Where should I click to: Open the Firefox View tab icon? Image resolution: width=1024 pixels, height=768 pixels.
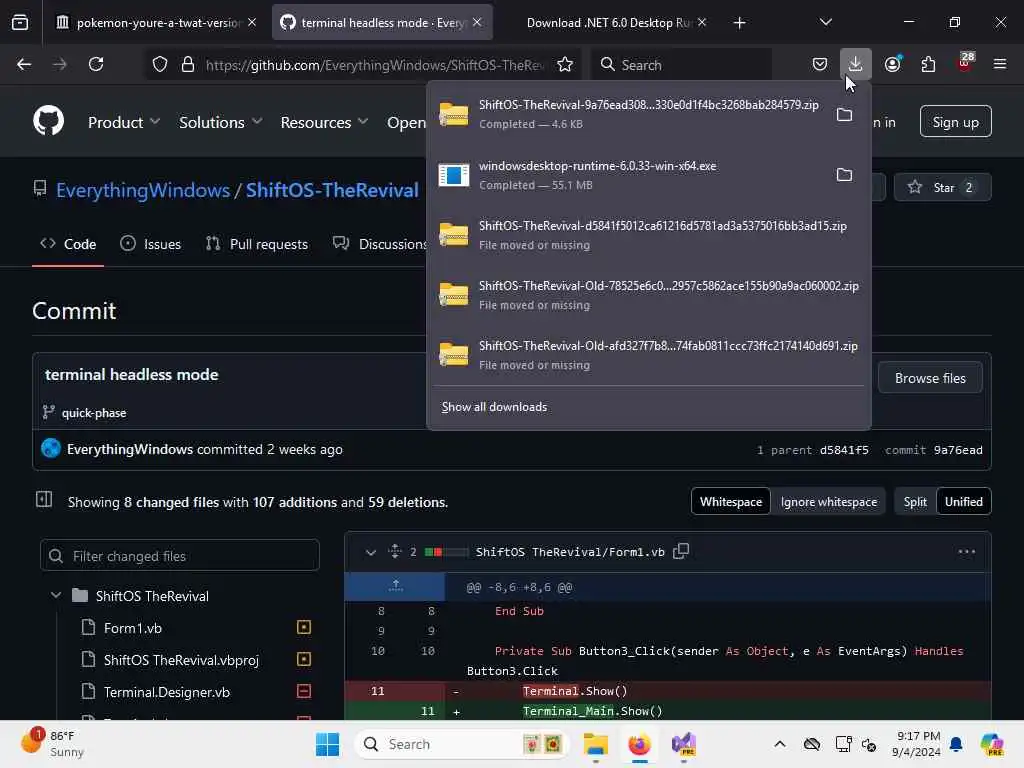click(x=20, y=22)
